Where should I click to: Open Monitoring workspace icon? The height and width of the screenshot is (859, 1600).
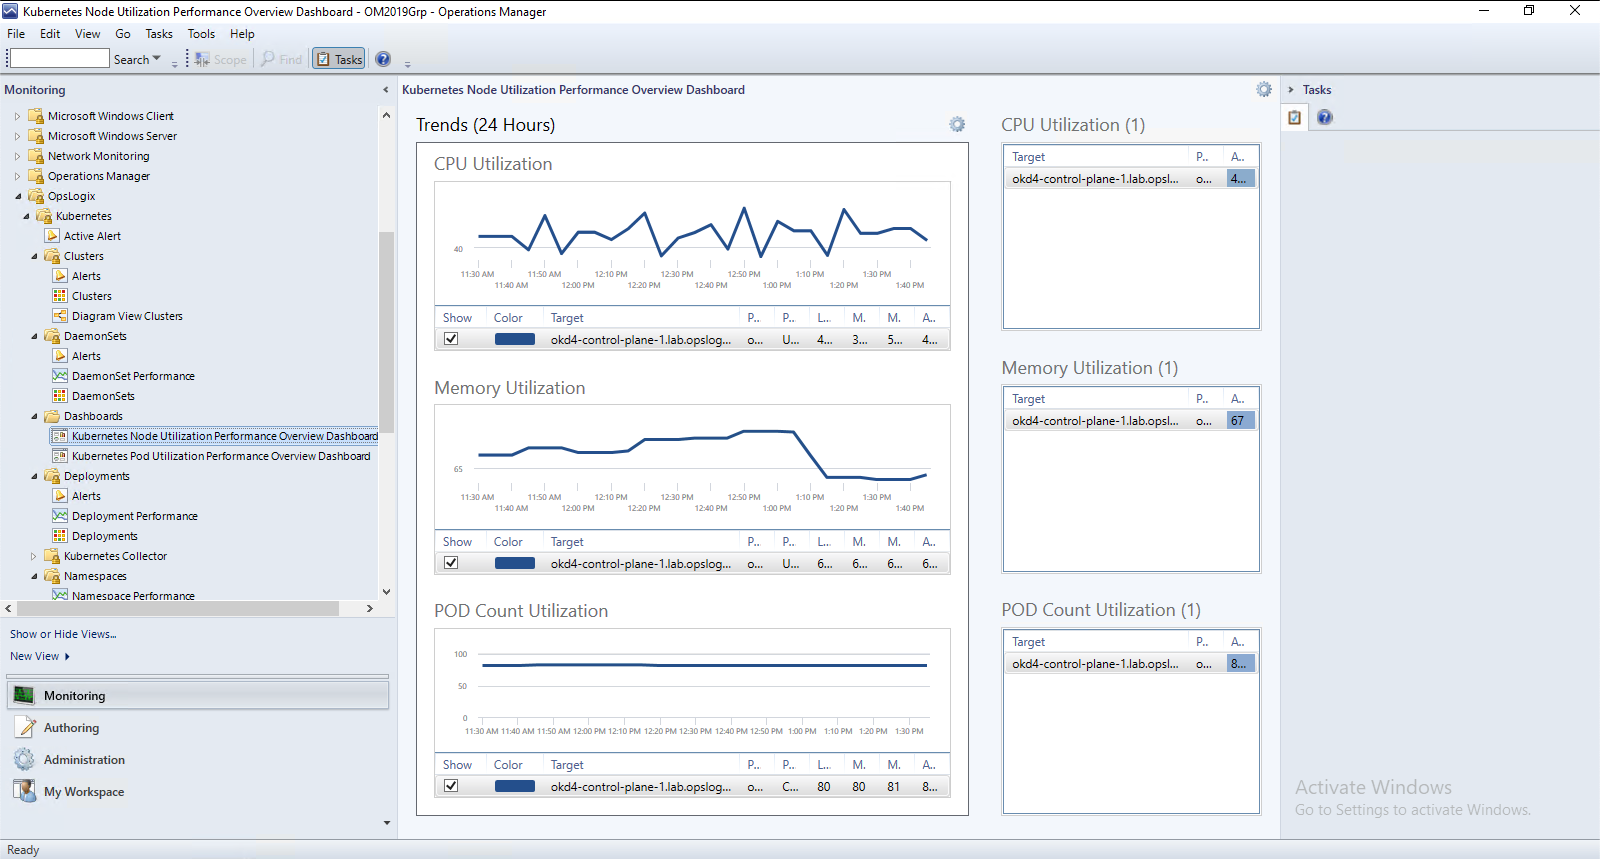24,696
